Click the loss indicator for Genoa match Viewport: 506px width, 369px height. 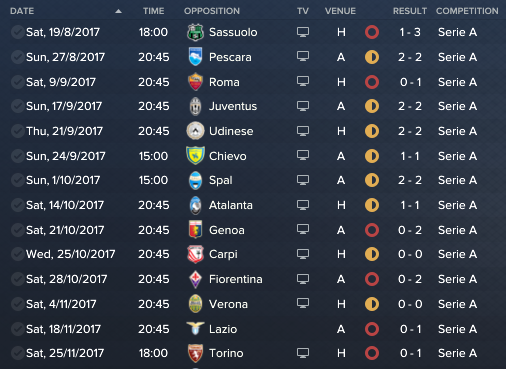pyautogui.click(x=372, y=230)
